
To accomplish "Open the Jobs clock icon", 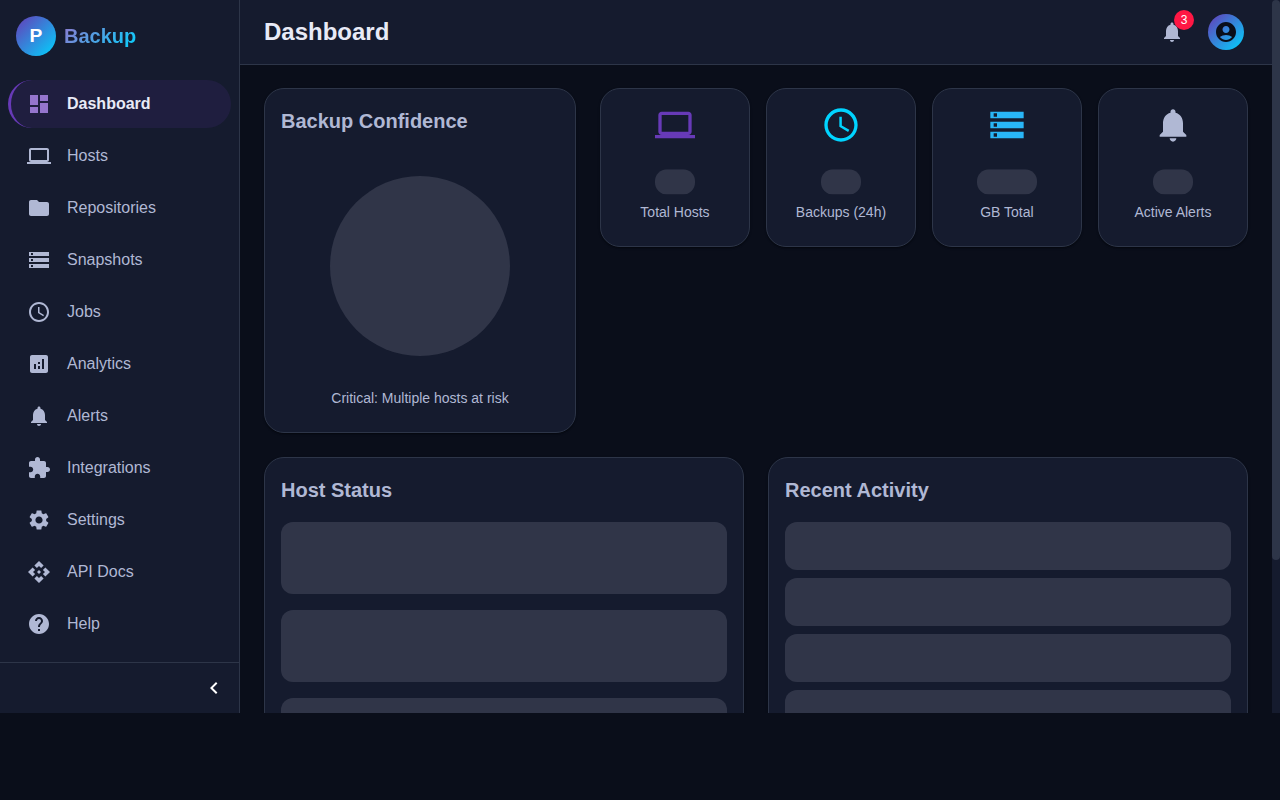I will pyautogui.click(x=38, y=311).
